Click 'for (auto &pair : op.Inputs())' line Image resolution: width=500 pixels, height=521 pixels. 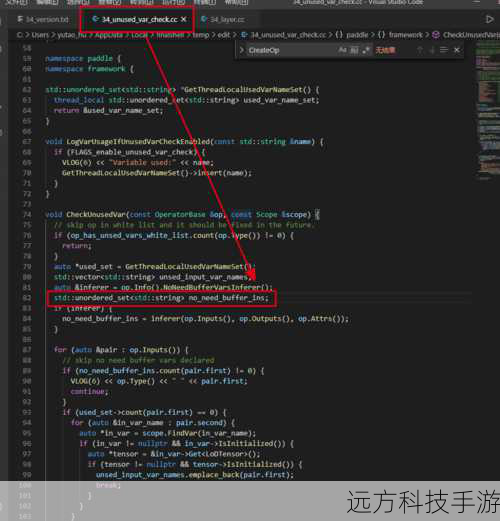pyautogui.click(x=121, y=350)
